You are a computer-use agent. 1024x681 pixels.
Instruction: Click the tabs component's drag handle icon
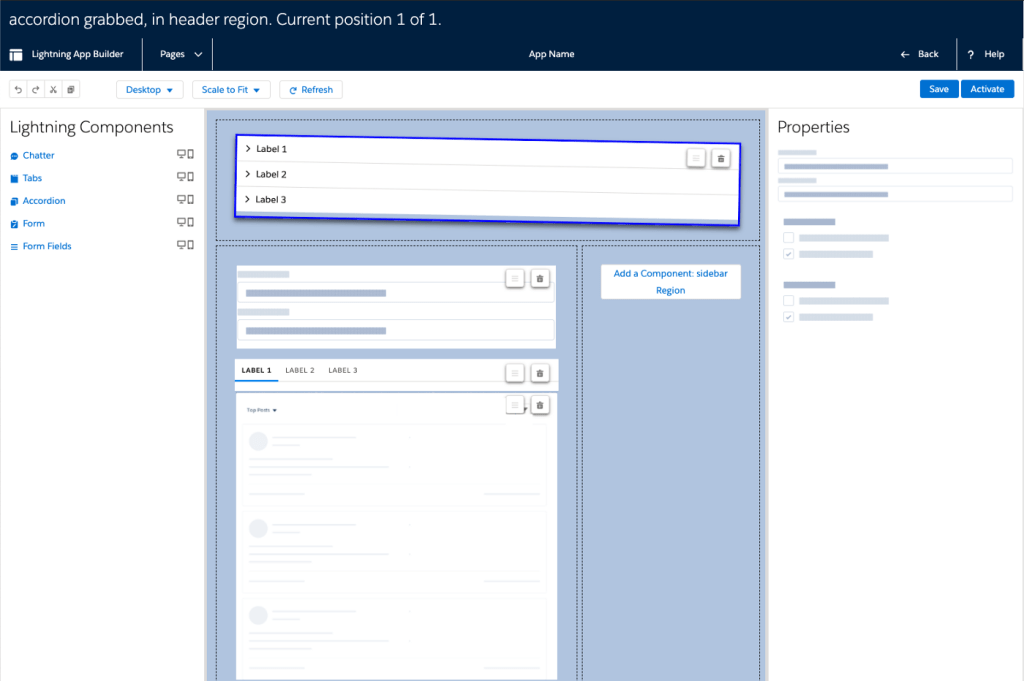coord(515,373)
